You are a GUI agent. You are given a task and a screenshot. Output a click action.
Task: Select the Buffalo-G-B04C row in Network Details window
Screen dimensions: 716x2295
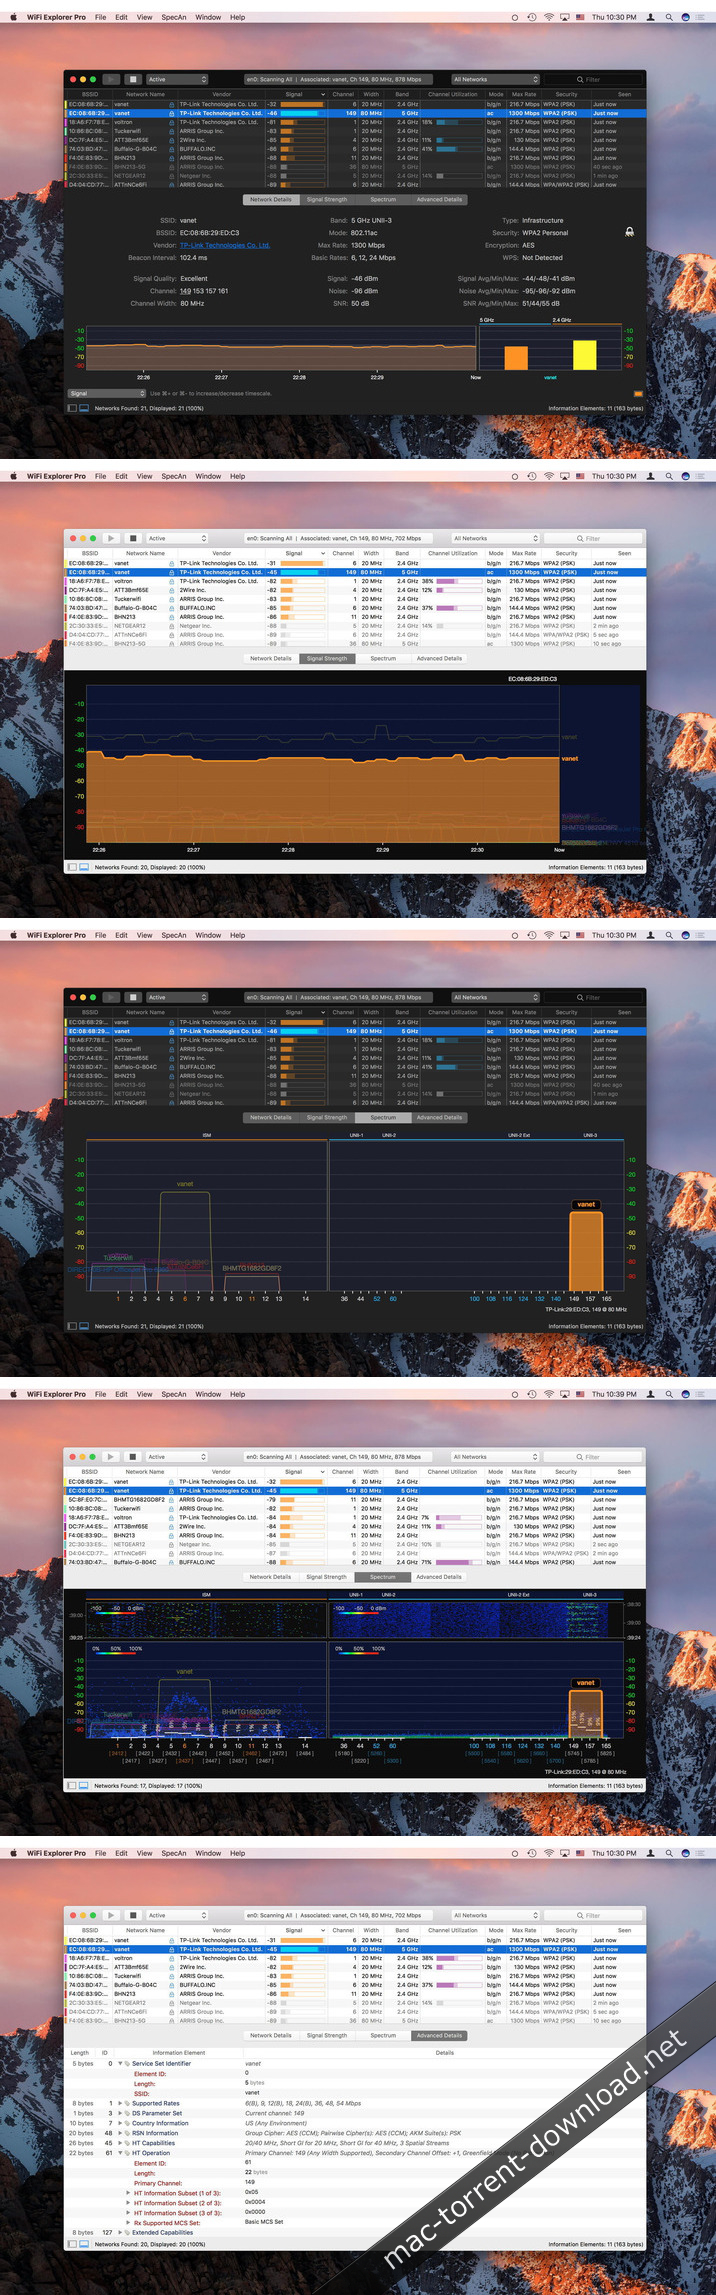[x=355, y=149]
